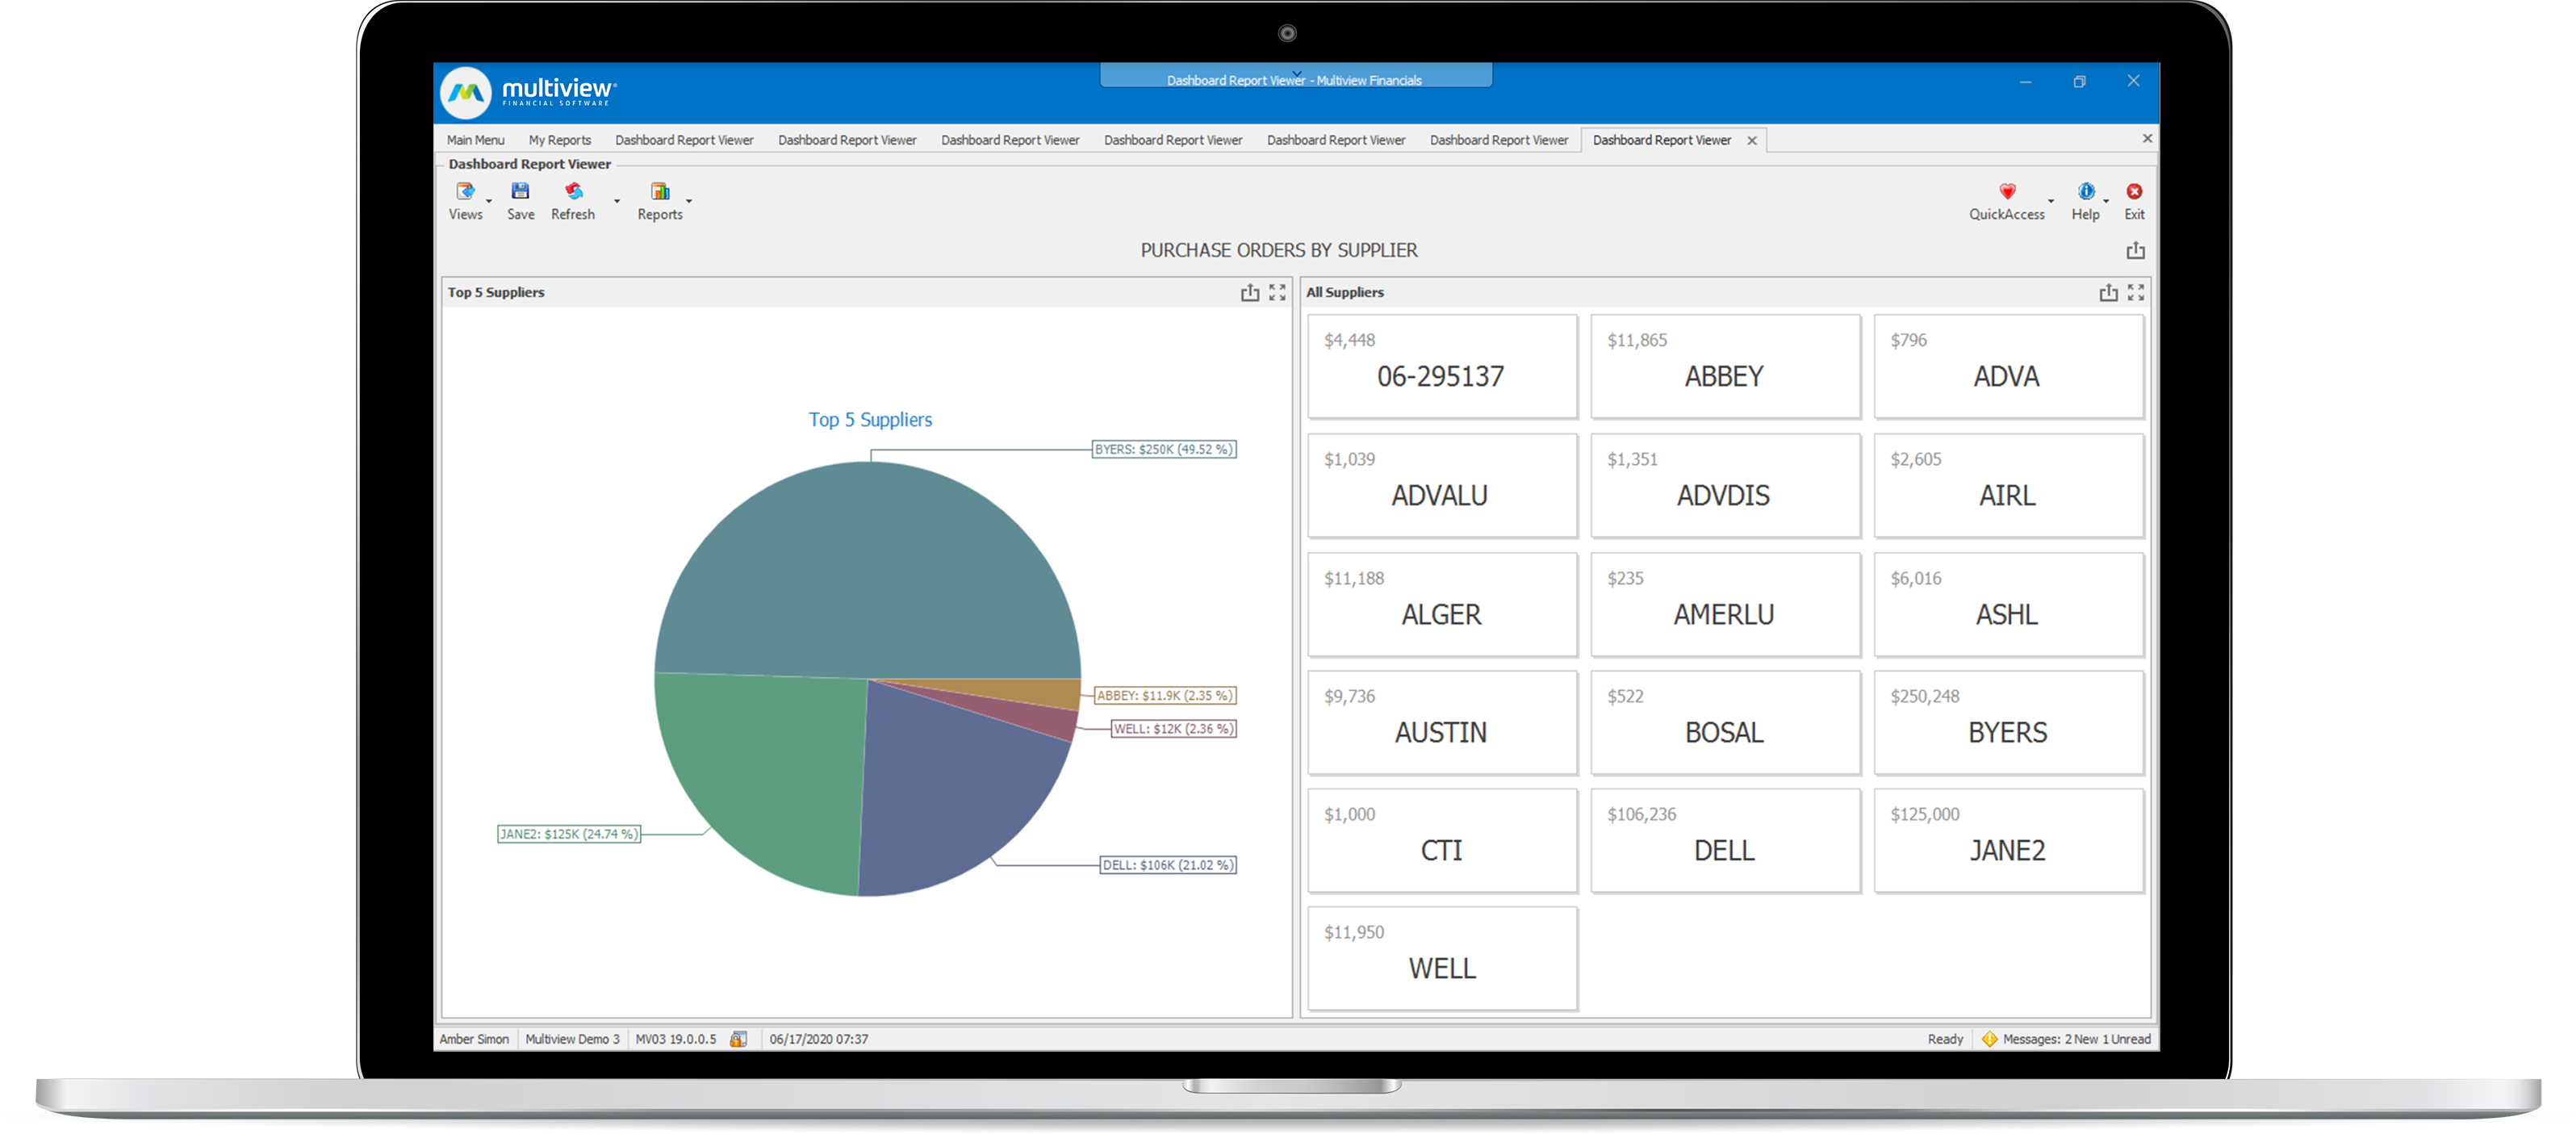Click the Refresh toolbar icon
This screenshot has height=1134, width=2576.
573,191
